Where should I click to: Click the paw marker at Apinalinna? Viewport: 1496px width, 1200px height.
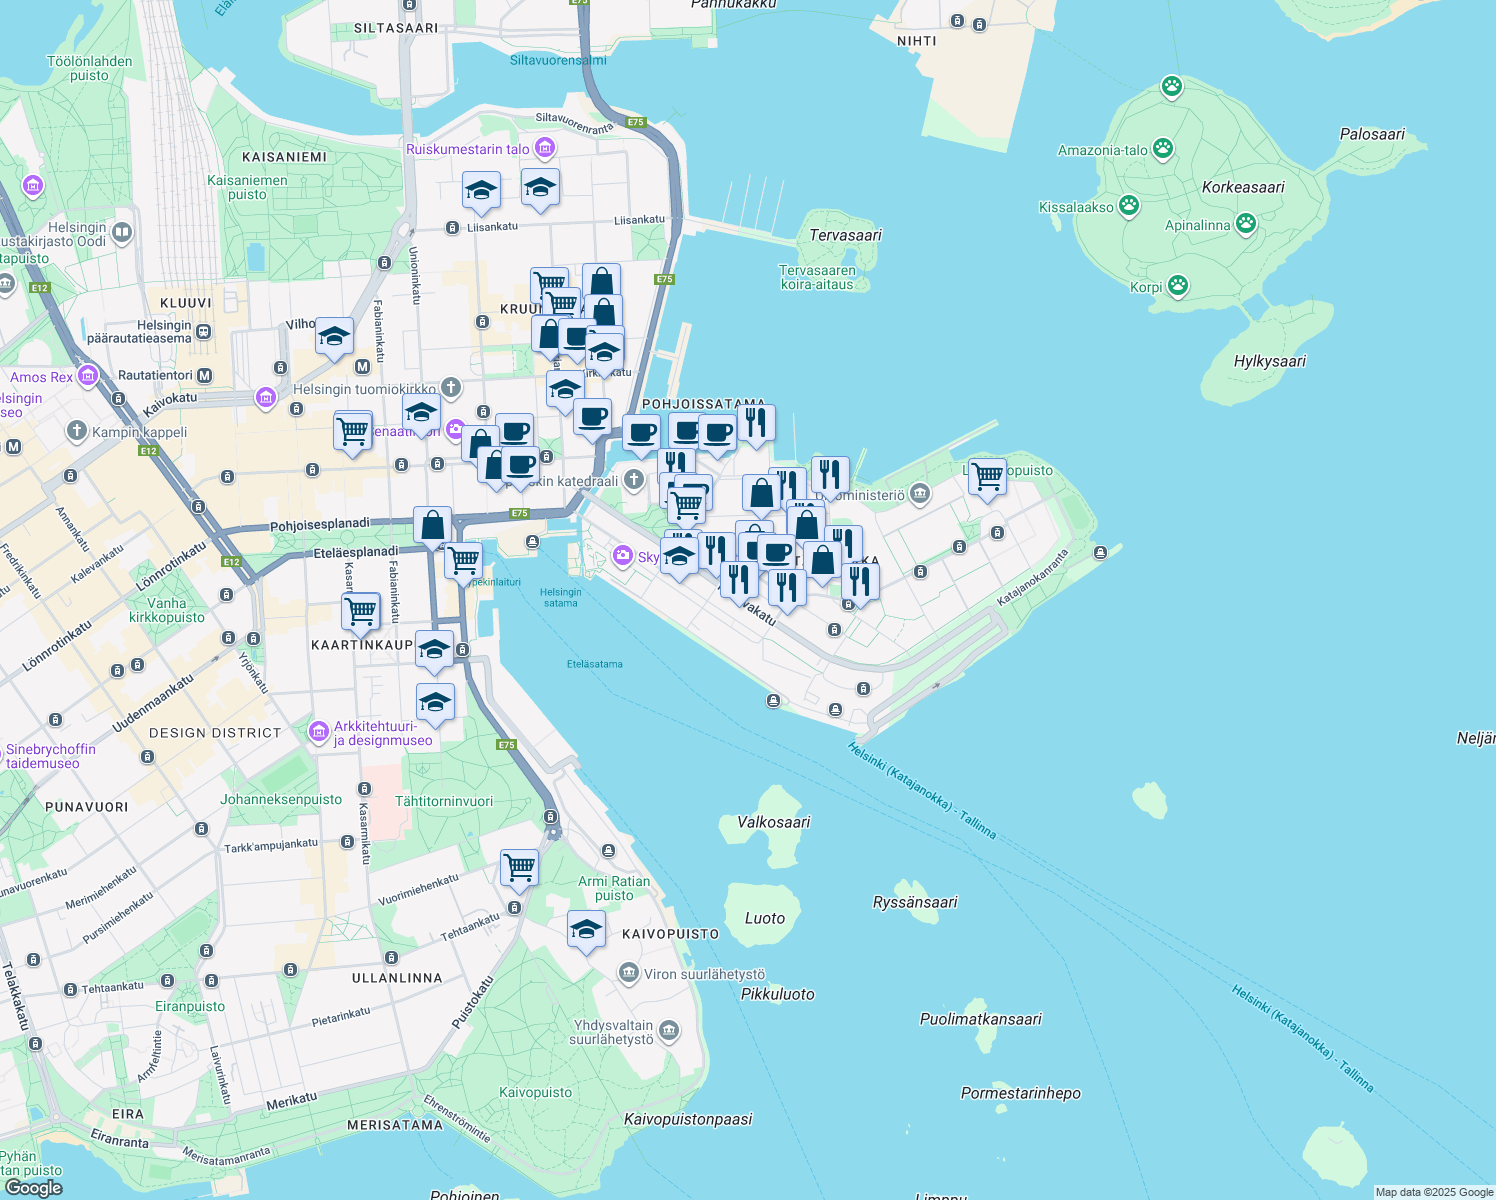(1246, 224)
